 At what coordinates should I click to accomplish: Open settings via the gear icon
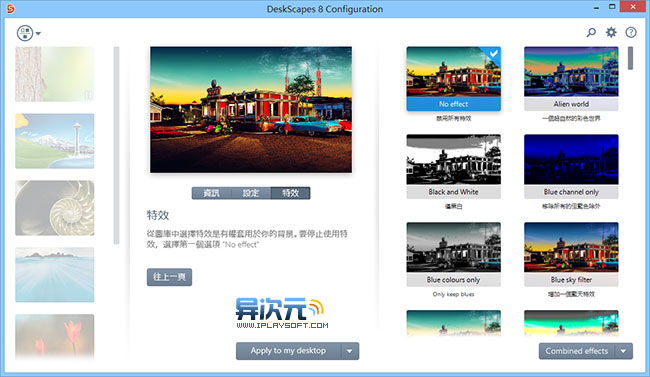tap(611, 32)
